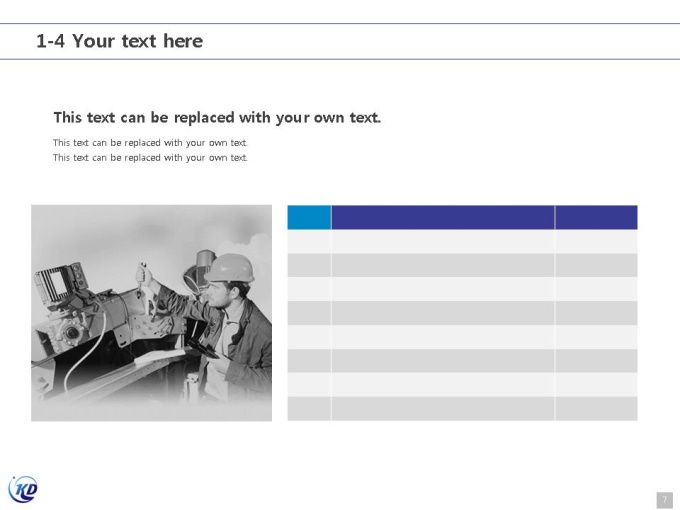
Task: Select the second small body text line
Action: point(150,157)
